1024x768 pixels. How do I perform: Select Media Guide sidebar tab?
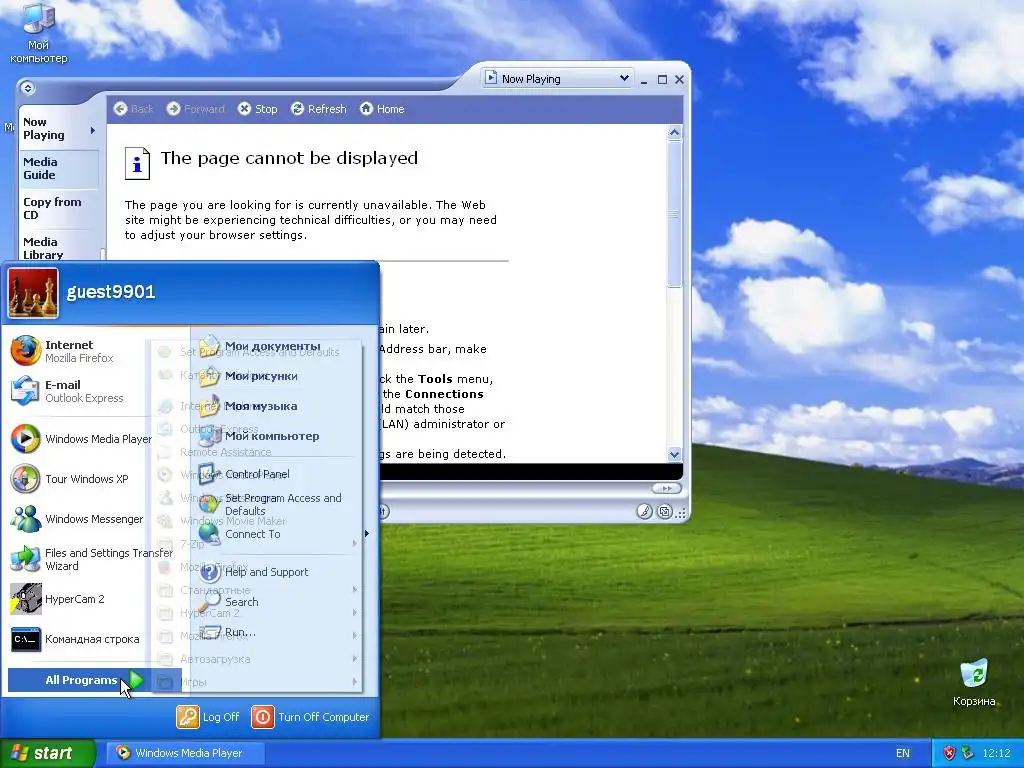(59, 168)
